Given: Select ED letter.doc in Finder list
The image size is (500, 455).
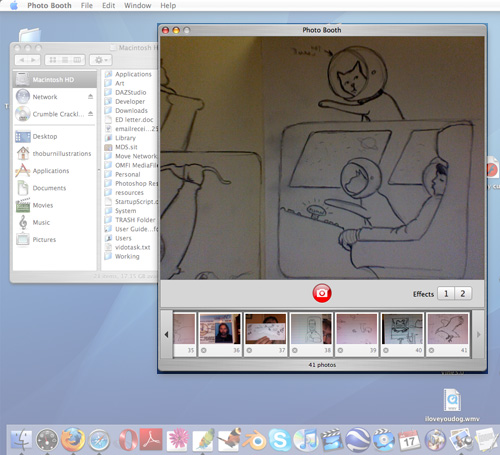Looking at the screenshot, I should (134, 120).
